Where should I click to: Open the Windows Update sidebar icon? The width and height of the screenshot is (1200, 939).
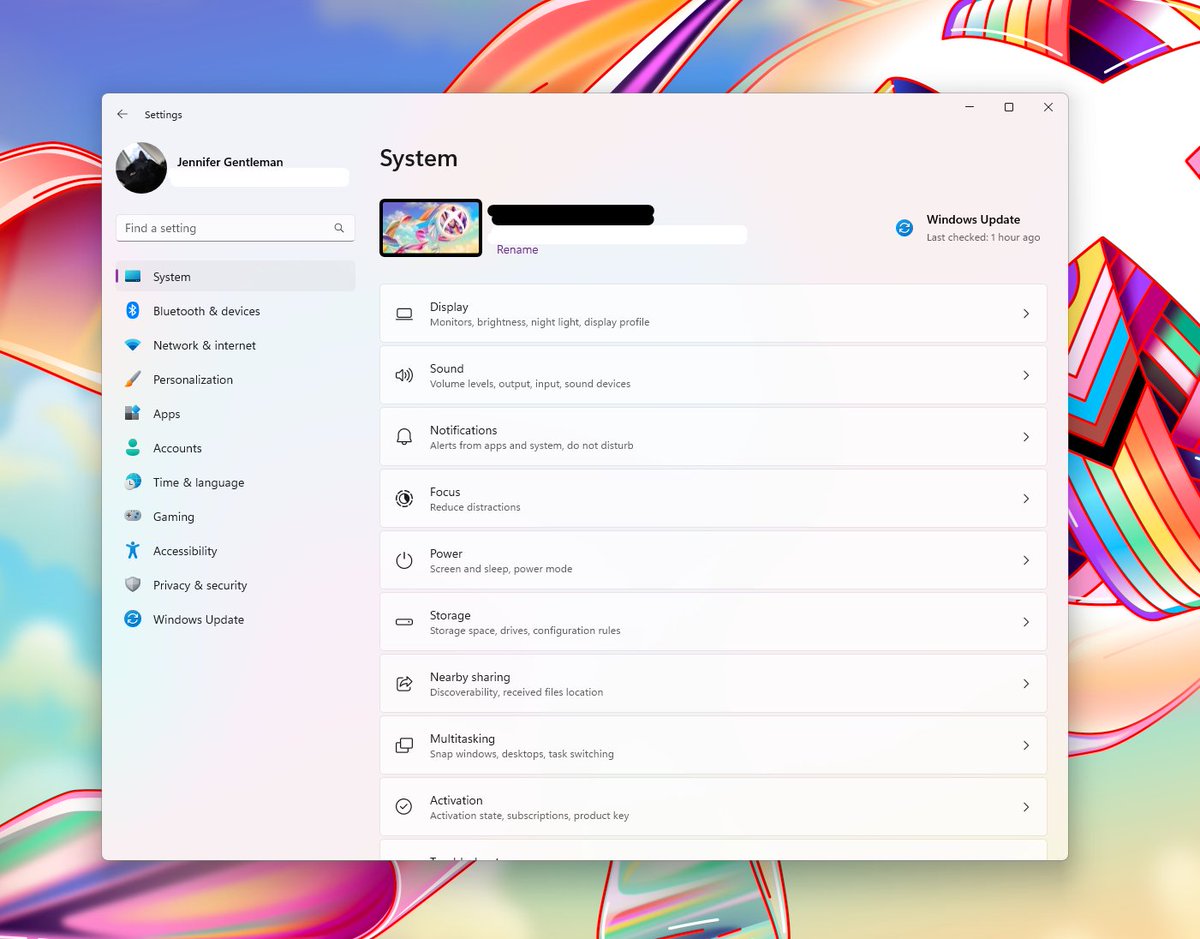[133, 619]
